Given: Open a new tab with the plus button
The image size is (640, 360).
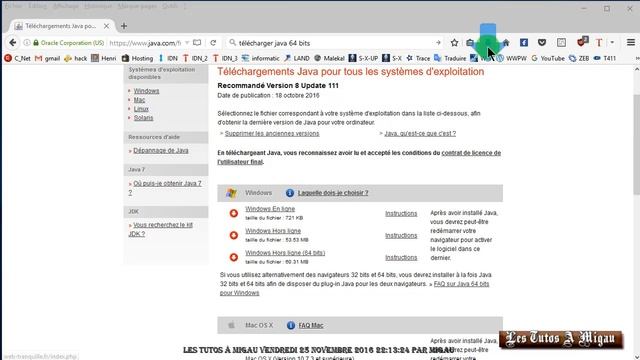Looking at the screenshot, I should click(x=124, y=26).
